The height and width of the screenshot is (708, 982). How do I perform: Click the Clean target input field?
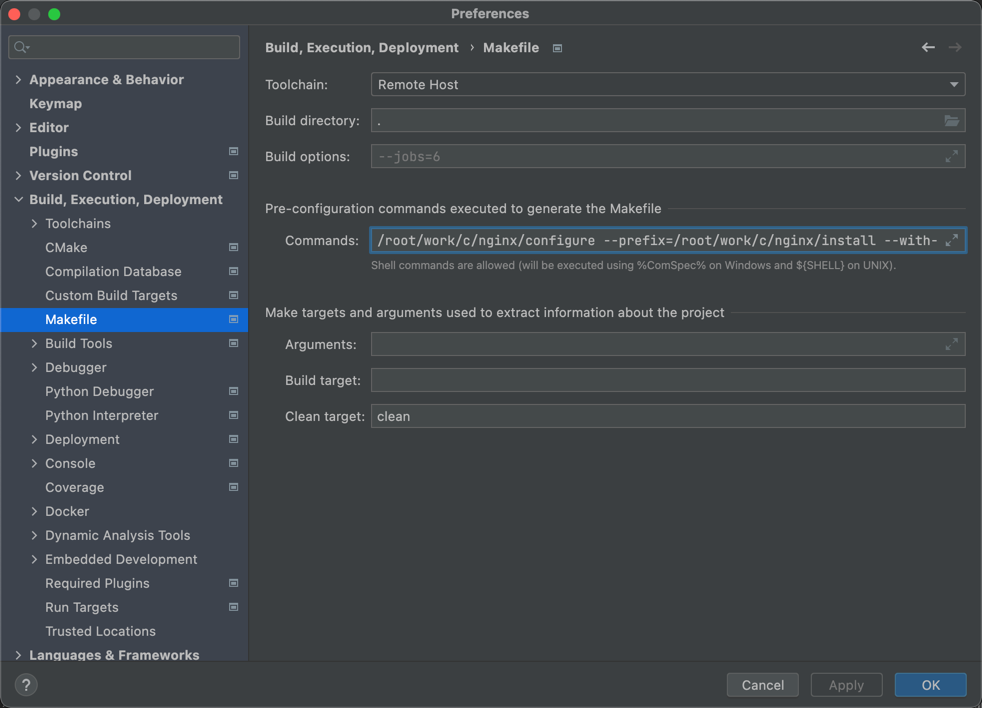click(667, 416)
